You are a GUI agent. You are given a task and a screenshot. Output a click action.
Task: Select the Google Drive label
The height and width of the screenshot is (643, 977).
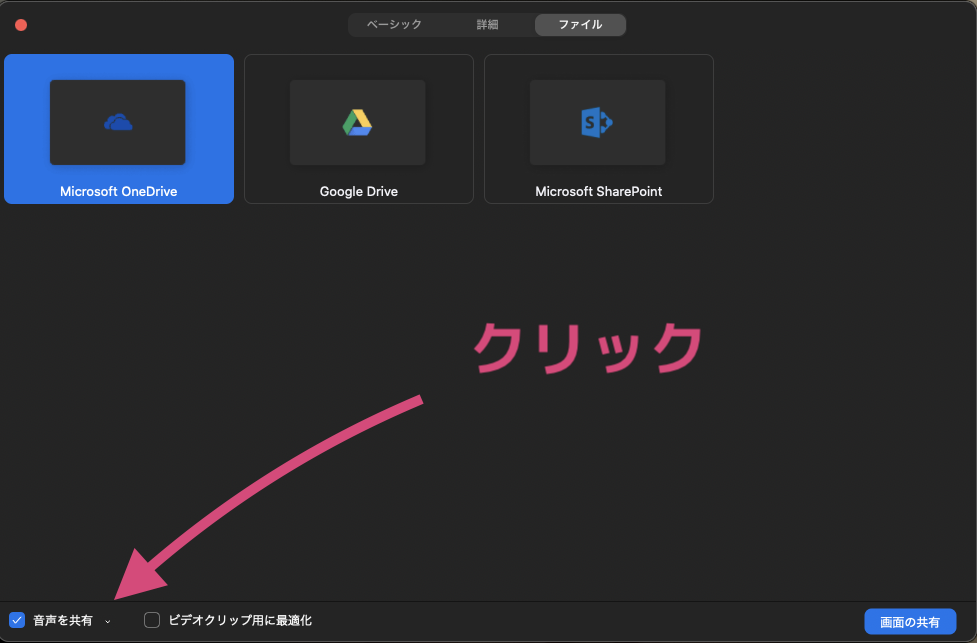click(x=359, y=191)
